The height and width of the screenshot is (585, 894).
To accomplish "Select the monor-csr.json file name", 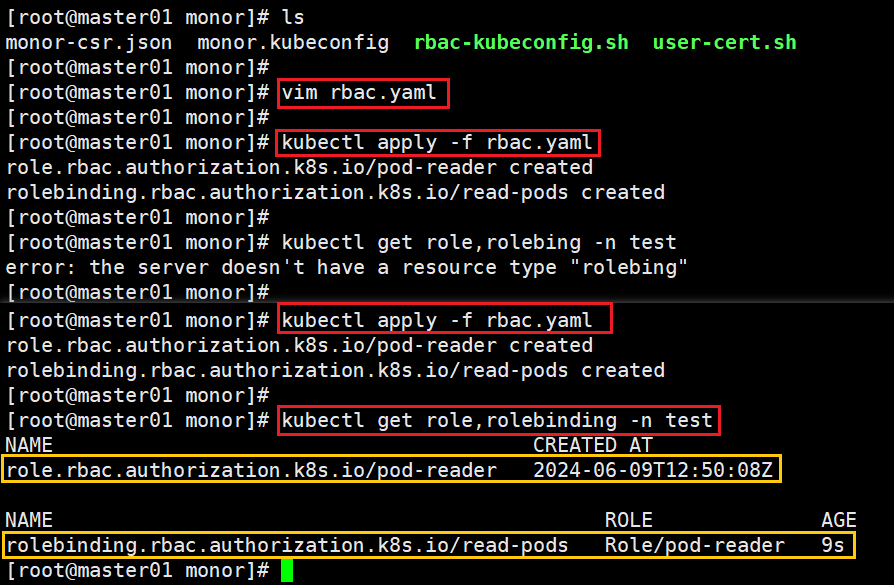I will [89, 42].
